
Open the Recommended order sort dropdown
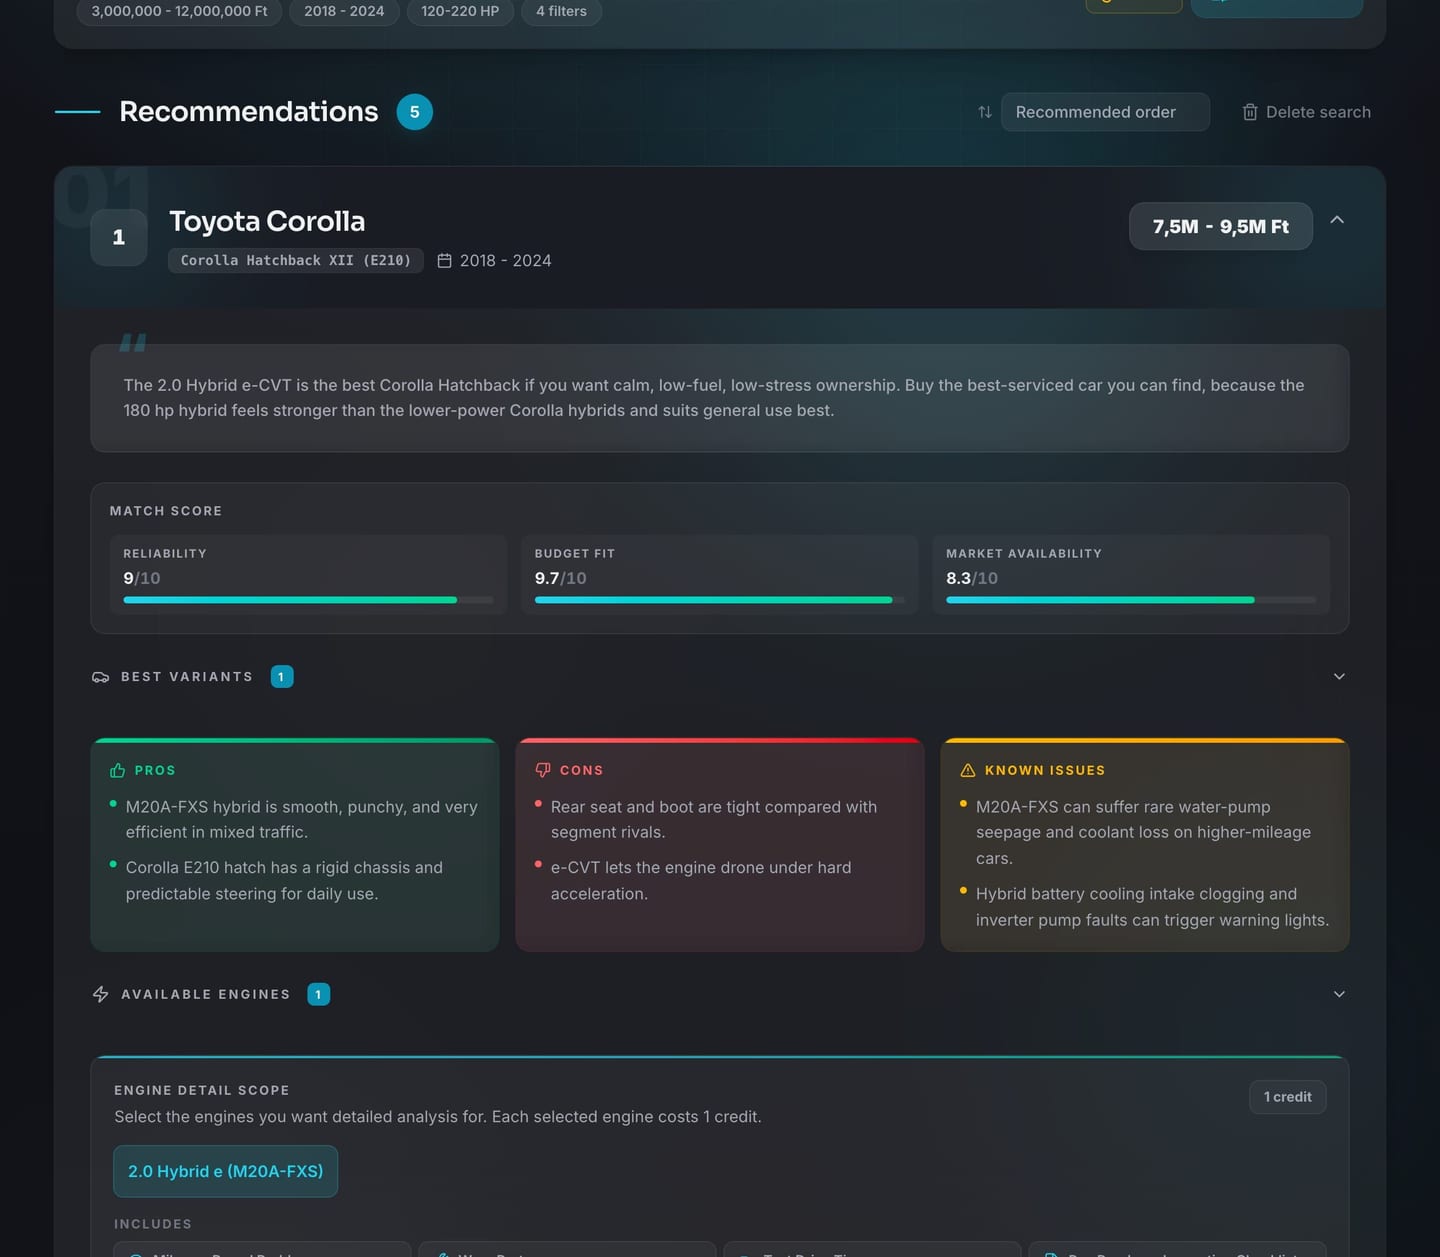[x=1105, y=112]
